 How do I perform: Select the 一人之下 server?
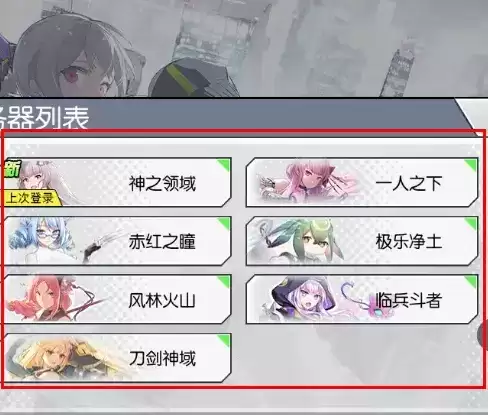point(362,182)
